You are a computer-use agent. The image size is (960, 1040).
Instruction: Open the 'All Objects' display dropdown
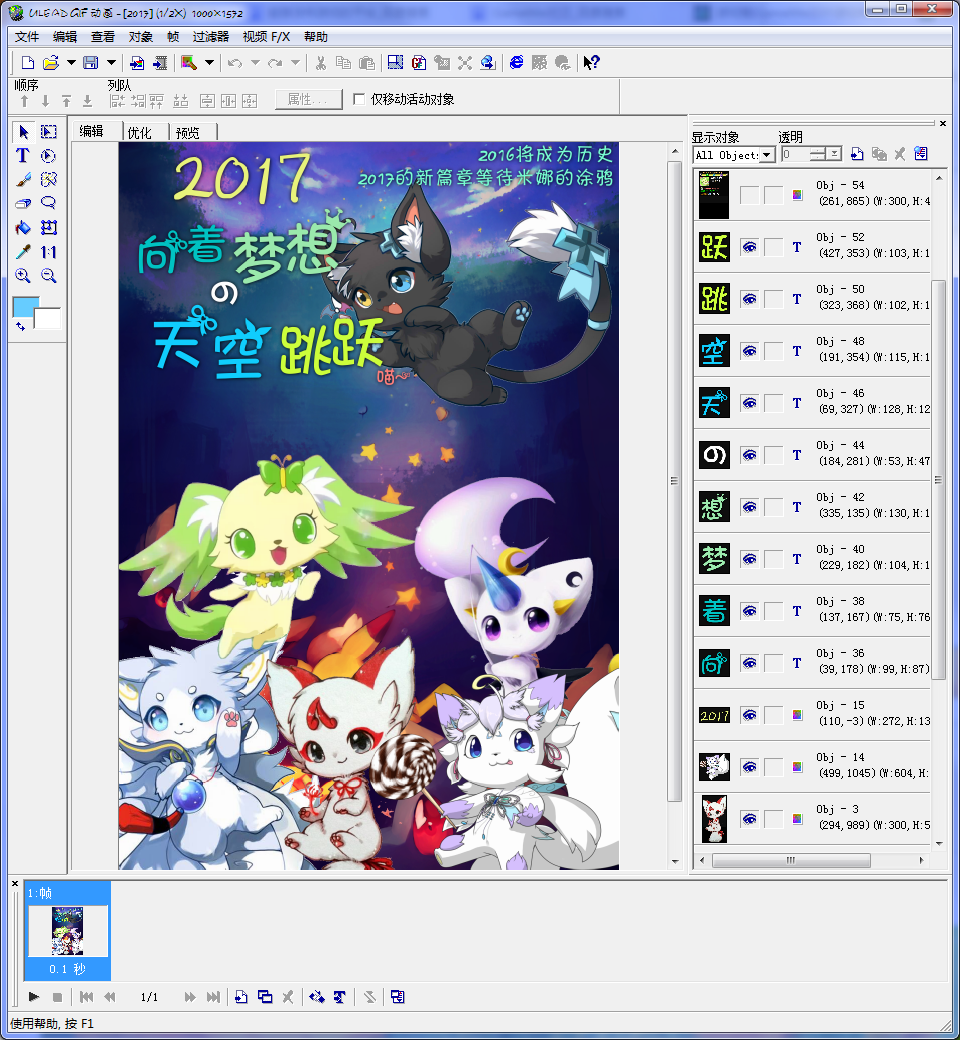point(768,155)
